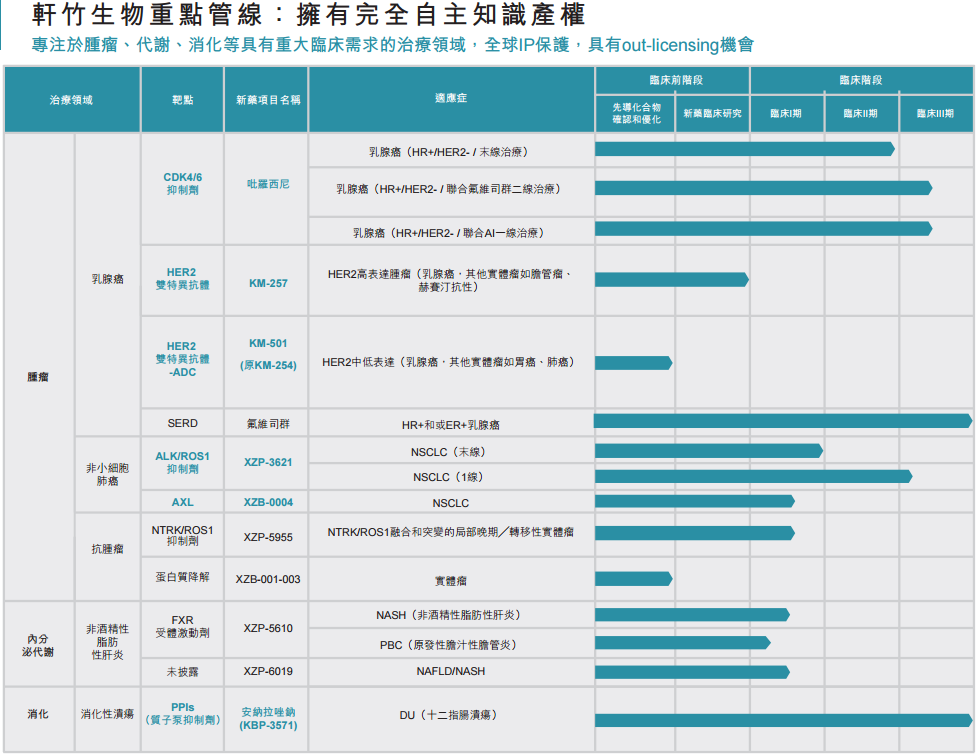Image resolution: width=977 pixels, height=754 pixels.
Task: Click the subtitle mentioning out-licensing機會
Action: click(393, 45)
